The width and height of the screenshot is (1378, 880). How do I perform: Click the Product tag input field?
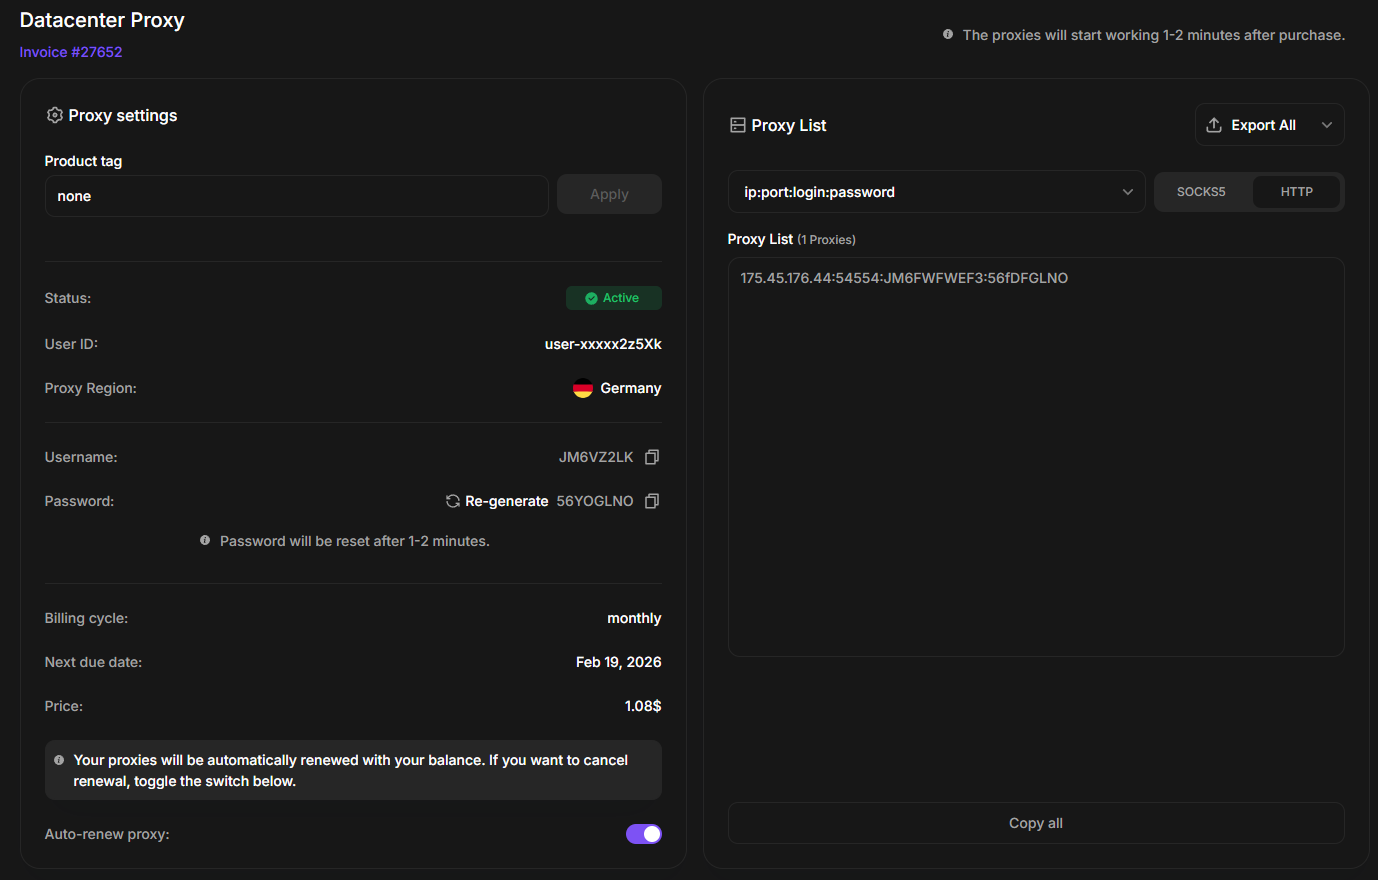(296, 196)
